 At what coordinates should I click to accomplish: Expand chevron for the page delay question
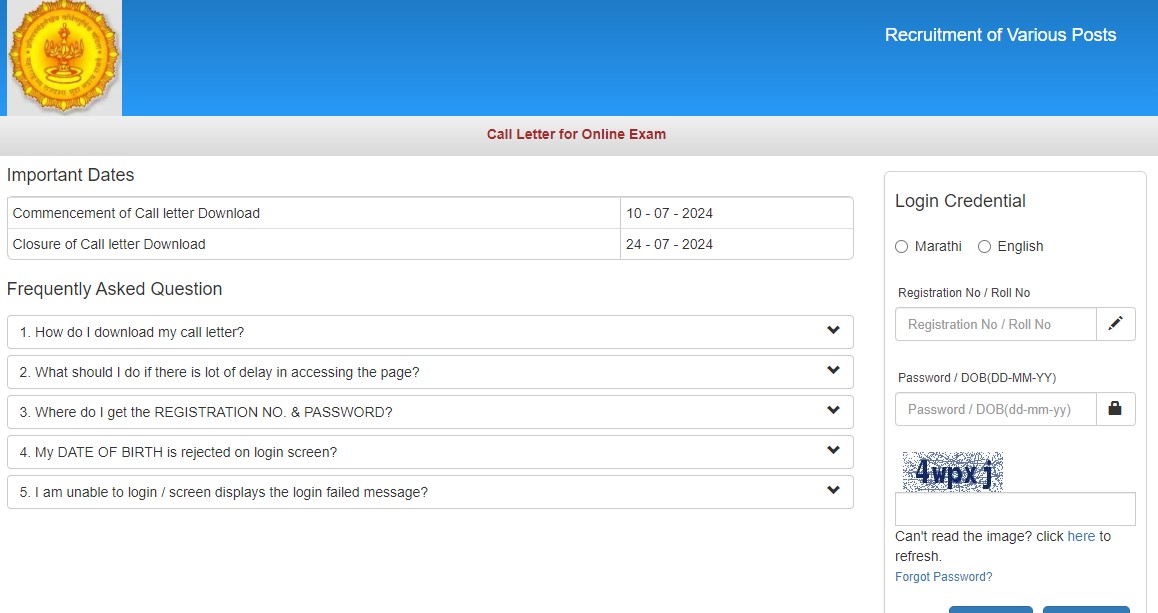click(833, 371)
